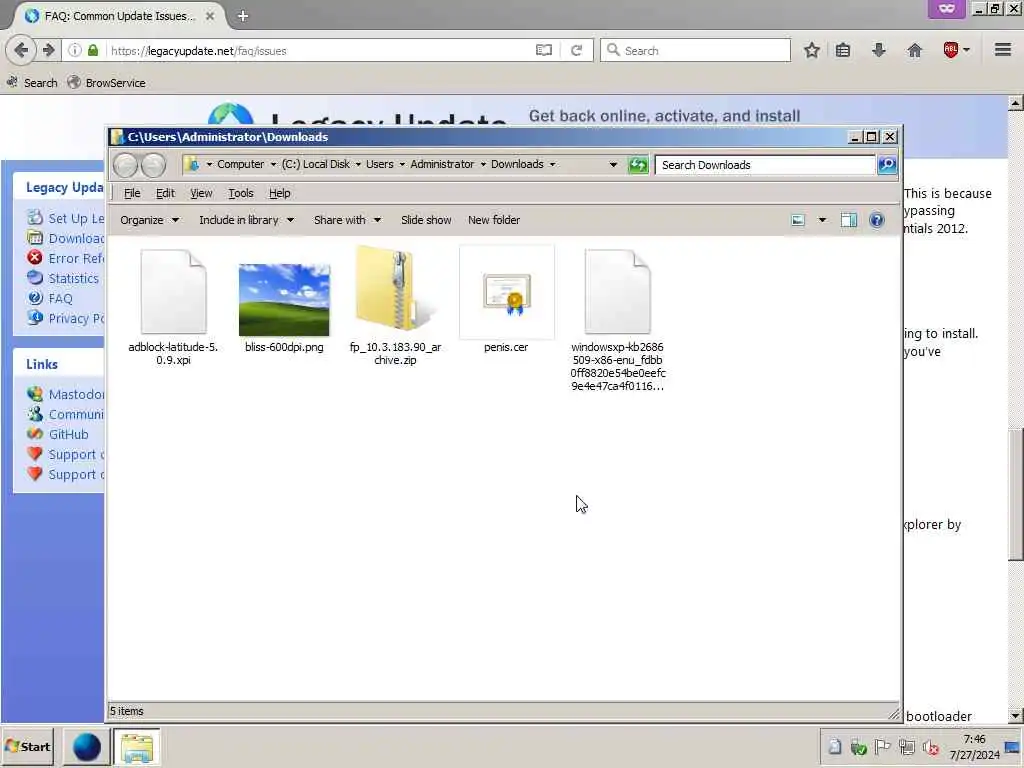Click the blue globe browser taskbar icon
This screenshot has height=768, width=1024.
coord(86,747)
